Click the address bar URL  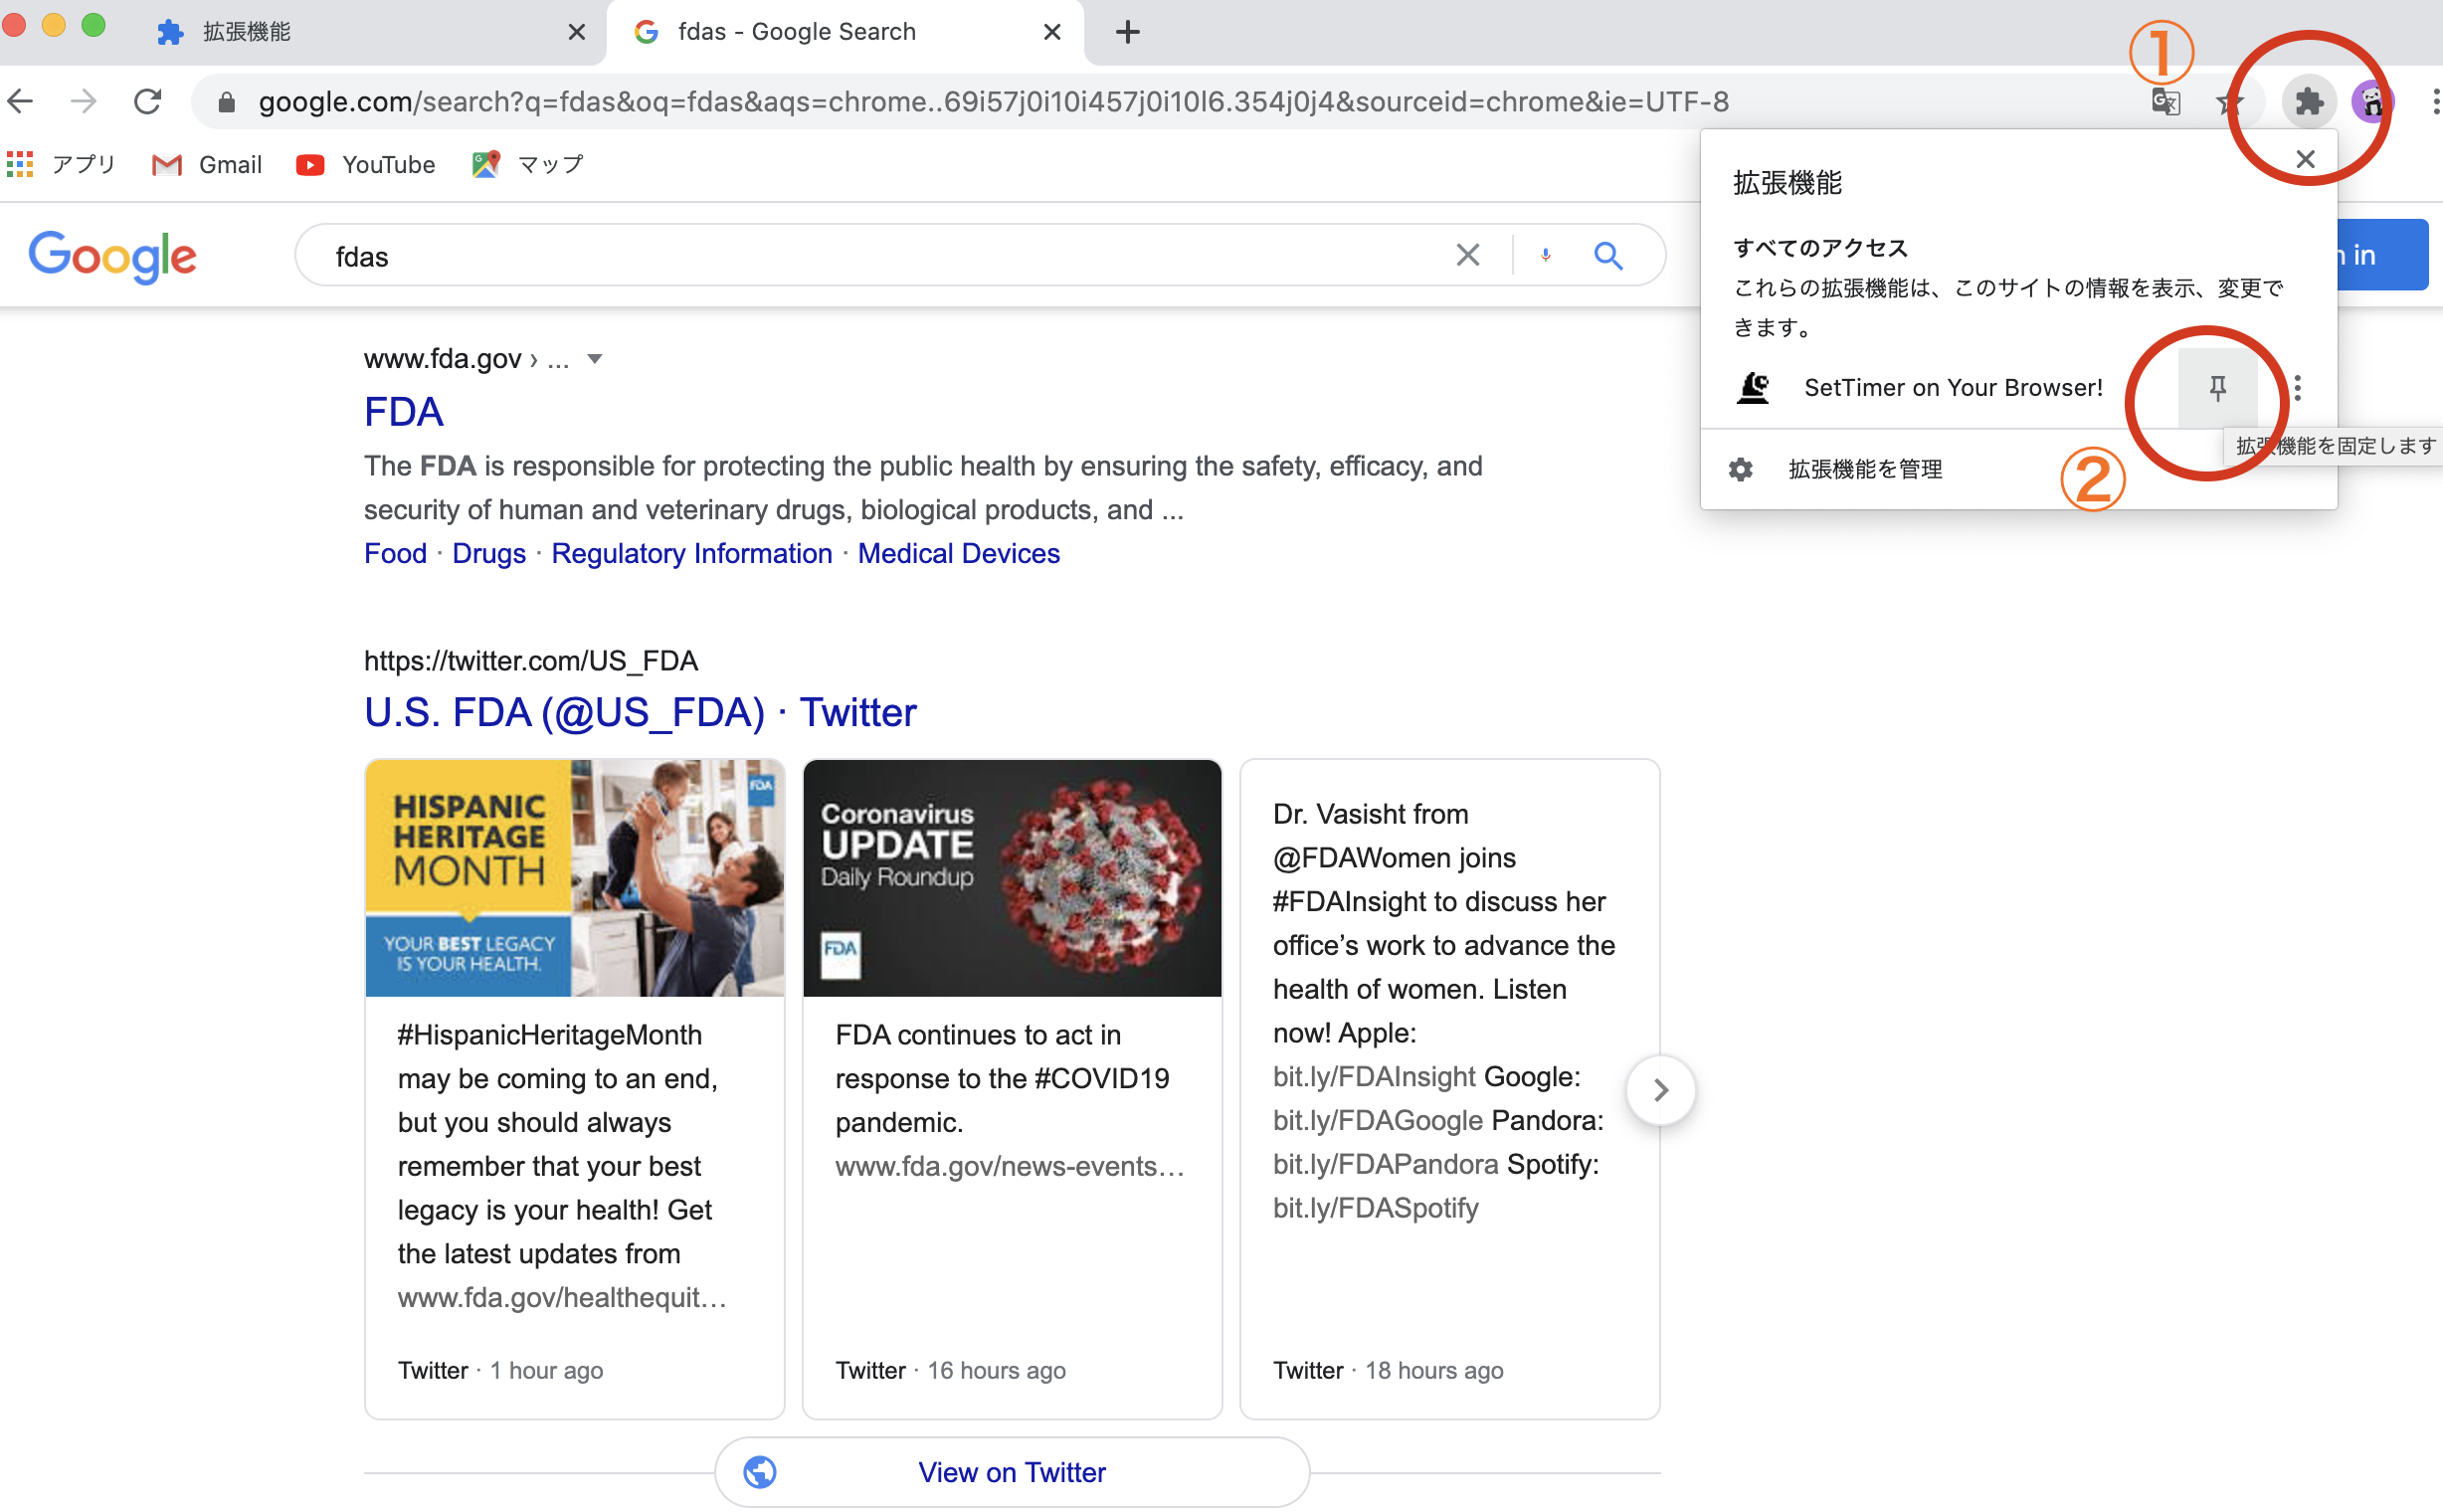point(993,102)
